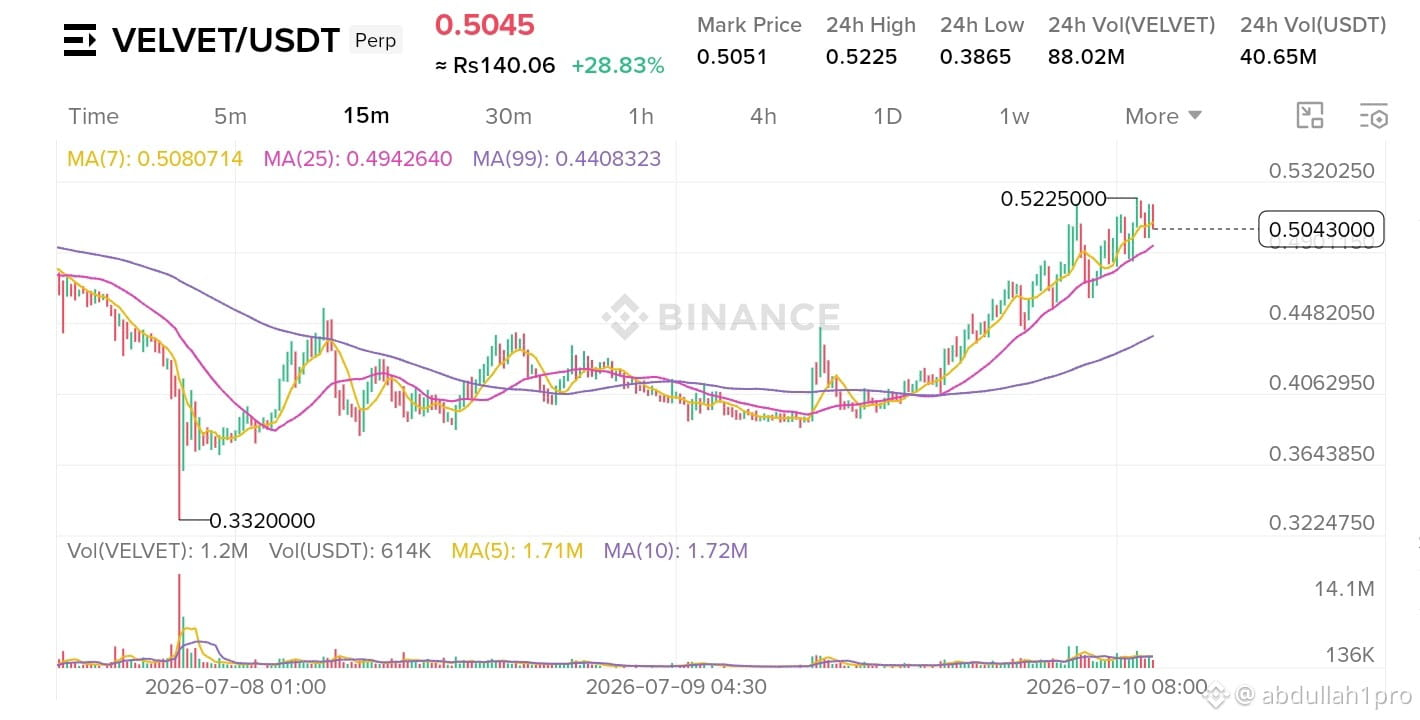Open the market list menu icon

pos(79,40)
